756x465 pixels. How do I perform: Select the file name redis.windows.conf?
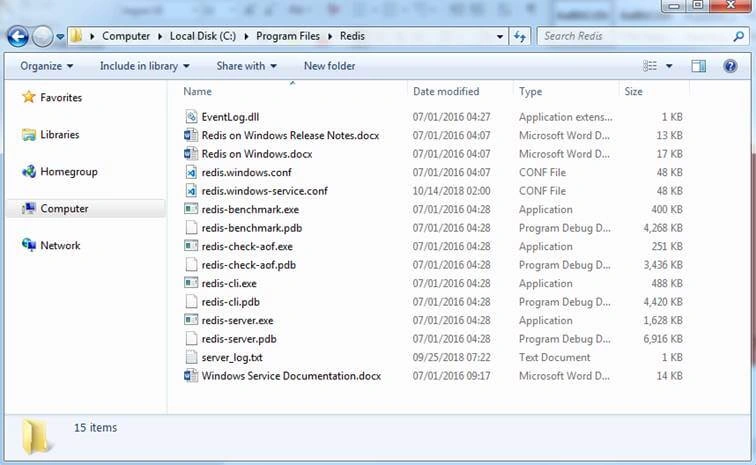[x=246, y=172]
